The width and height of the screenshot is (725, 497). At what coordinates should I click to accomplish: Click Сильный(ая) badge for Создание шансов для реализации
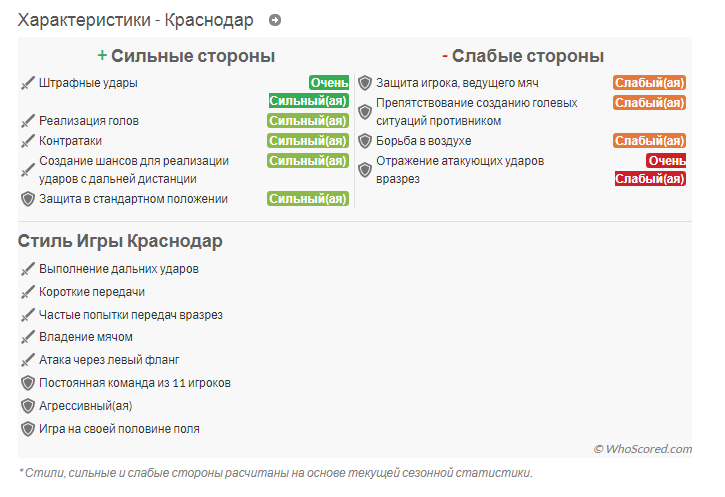pos(308,161)
